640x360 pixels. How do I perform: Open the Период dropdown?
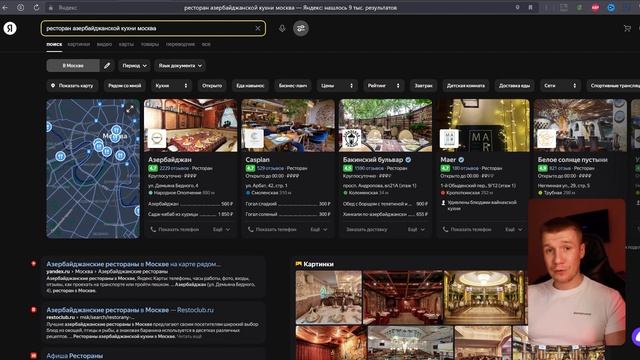coord(134,65)
